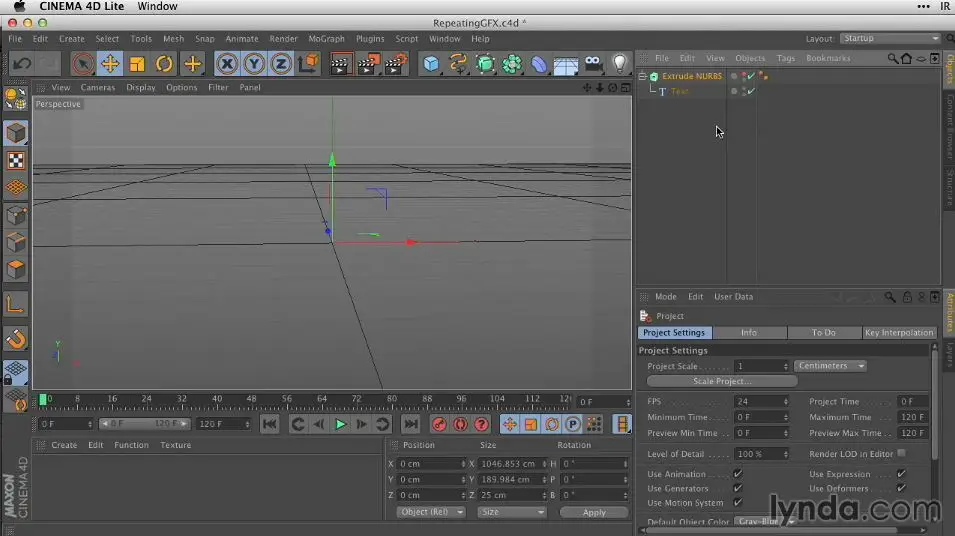
Task: Go to end of animation
Action: [411, 424]
